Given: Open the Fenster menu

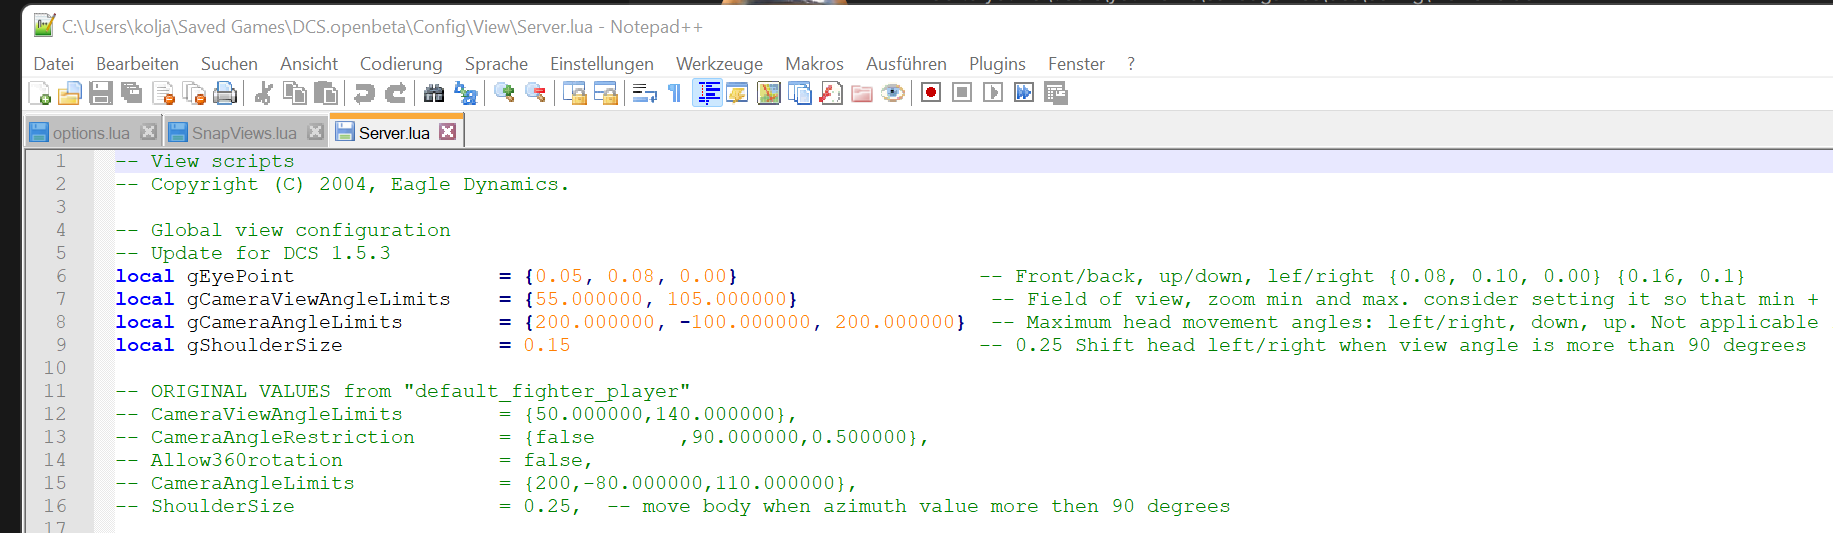Looking at the screenshot, I should (x=1076, y=64).
